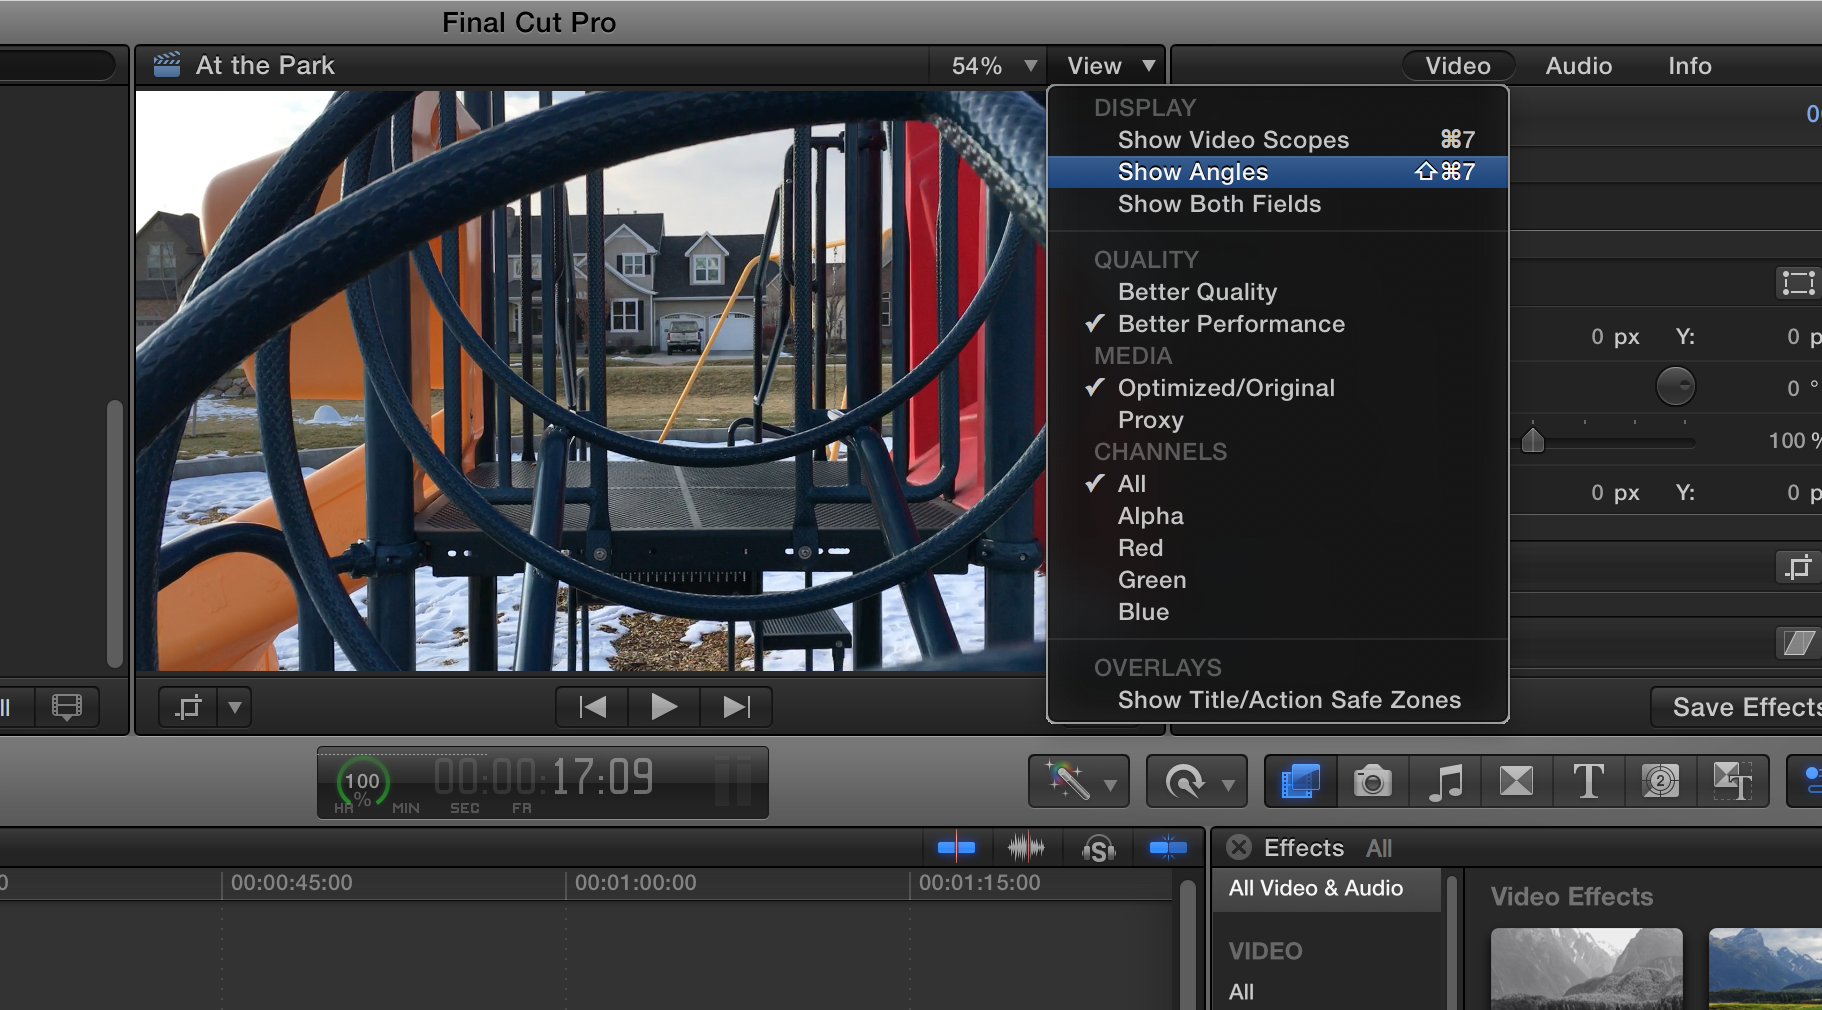Go to next edit point button

coord(736,707)
